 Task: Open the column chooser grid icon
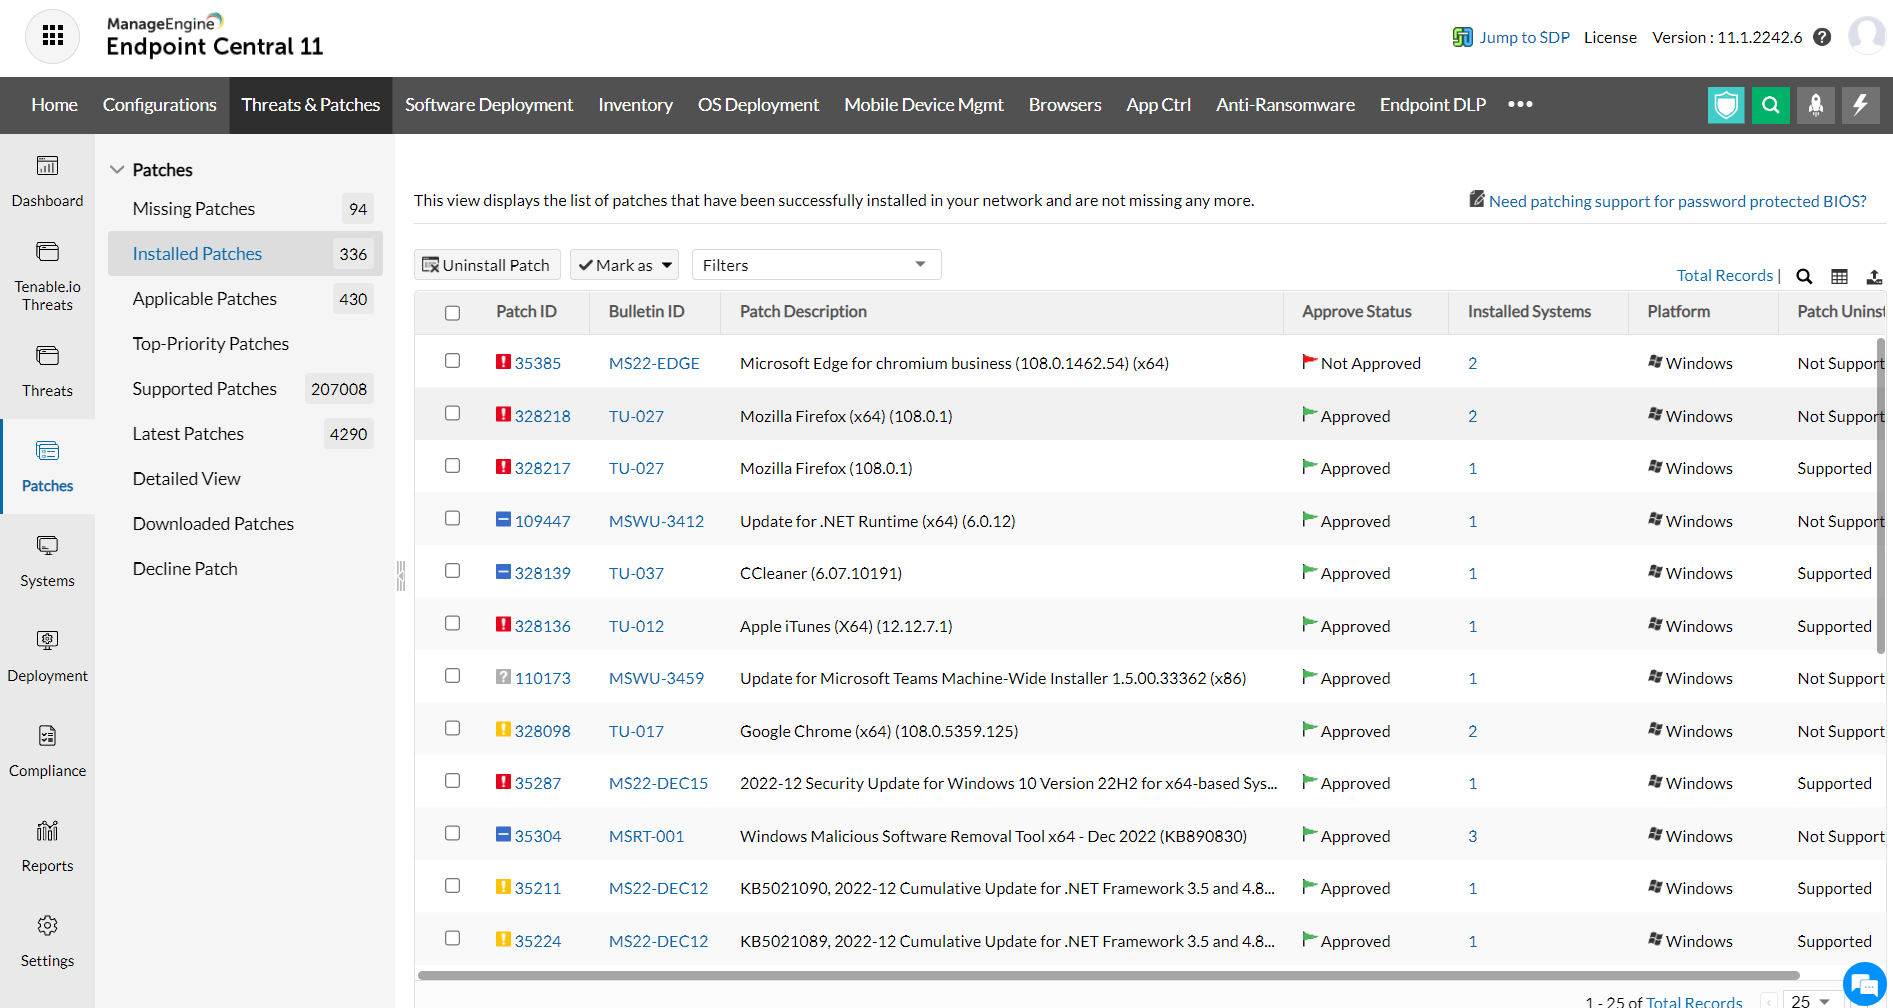1839,276
